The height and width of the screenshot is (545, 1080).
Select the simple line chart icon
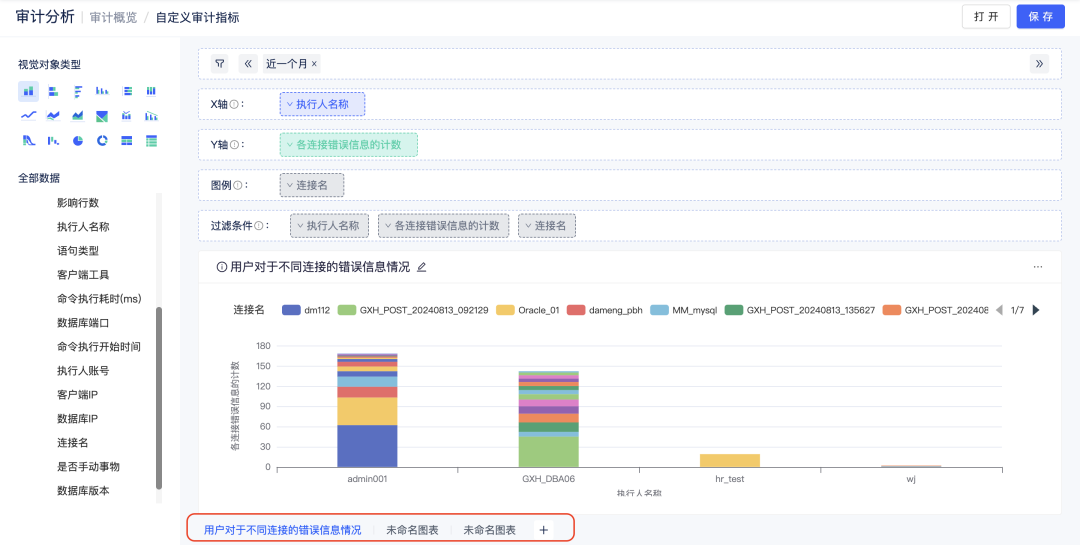coord(28,116)
